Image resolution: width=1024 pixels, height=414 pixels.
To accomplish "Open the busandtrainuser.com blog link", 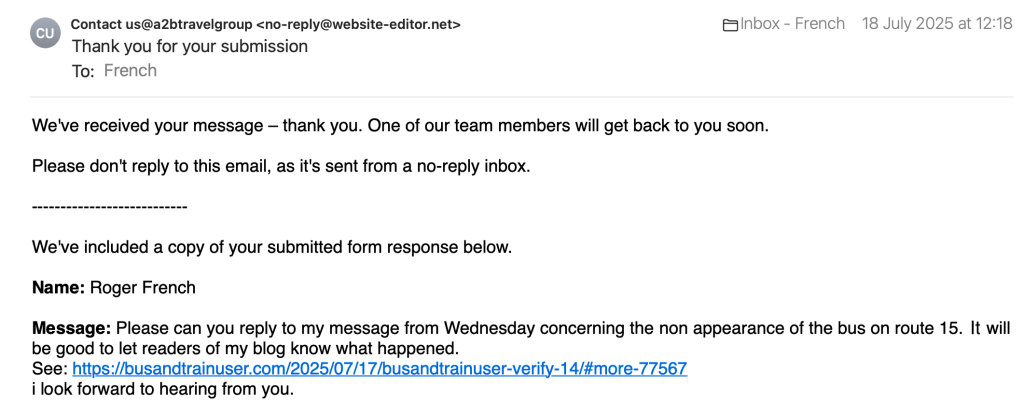I will (x=380, y=368).
